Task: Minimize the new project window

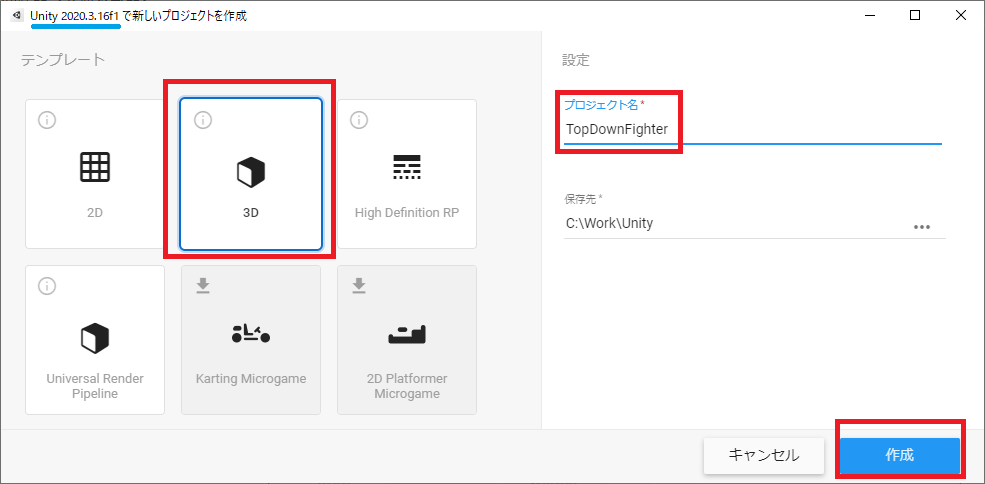Action: click(871, 16)
